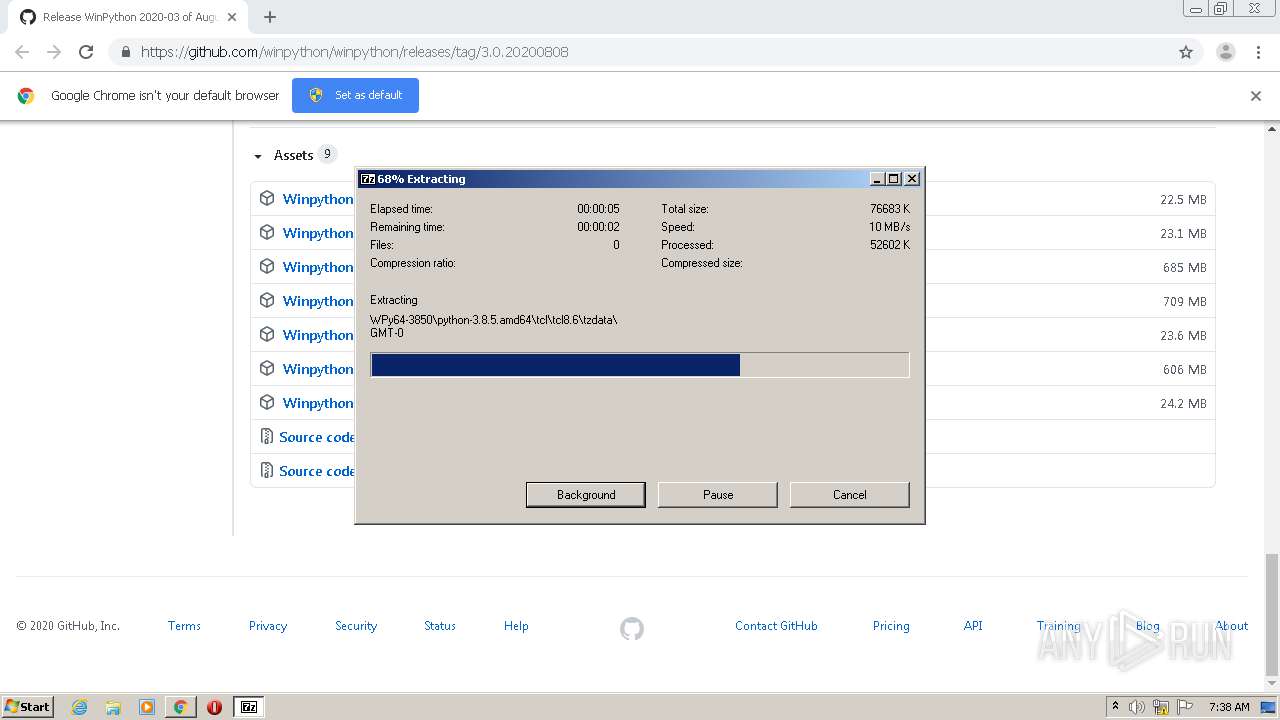1280x720 pixels.
Task: Click the extraction progress bar
Action: coord(640,365)
